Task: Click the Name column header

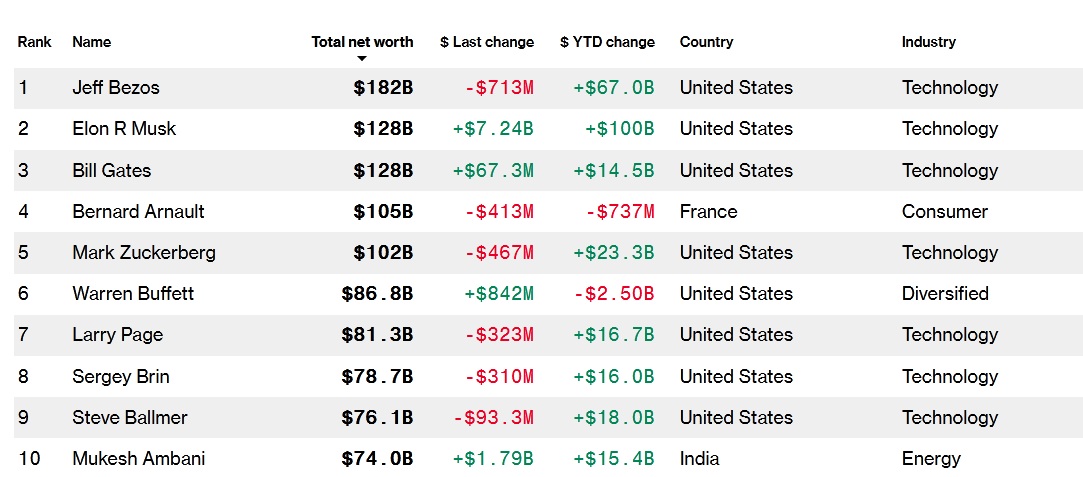Action: tap(92, 42)
